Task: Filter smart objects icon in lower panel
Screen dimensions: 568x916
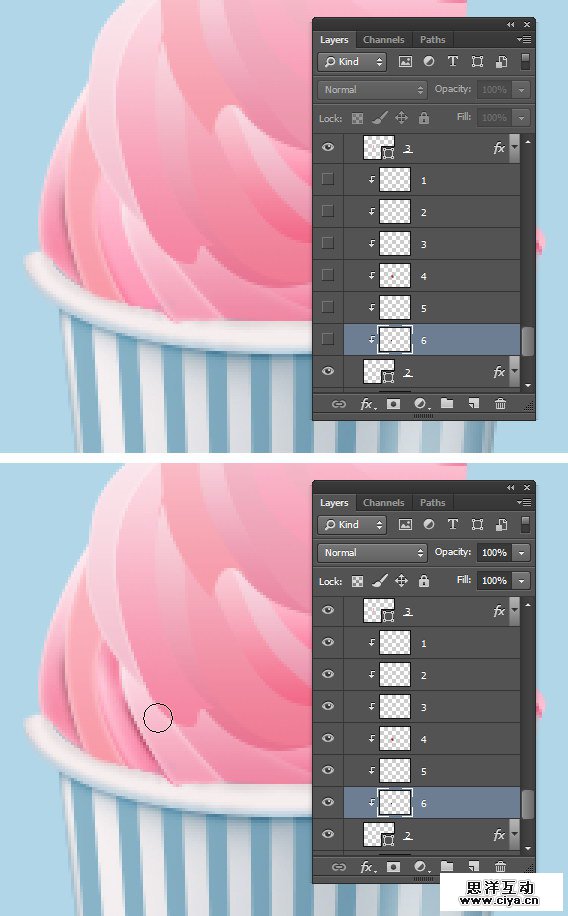Action: [x=501, y=525]
